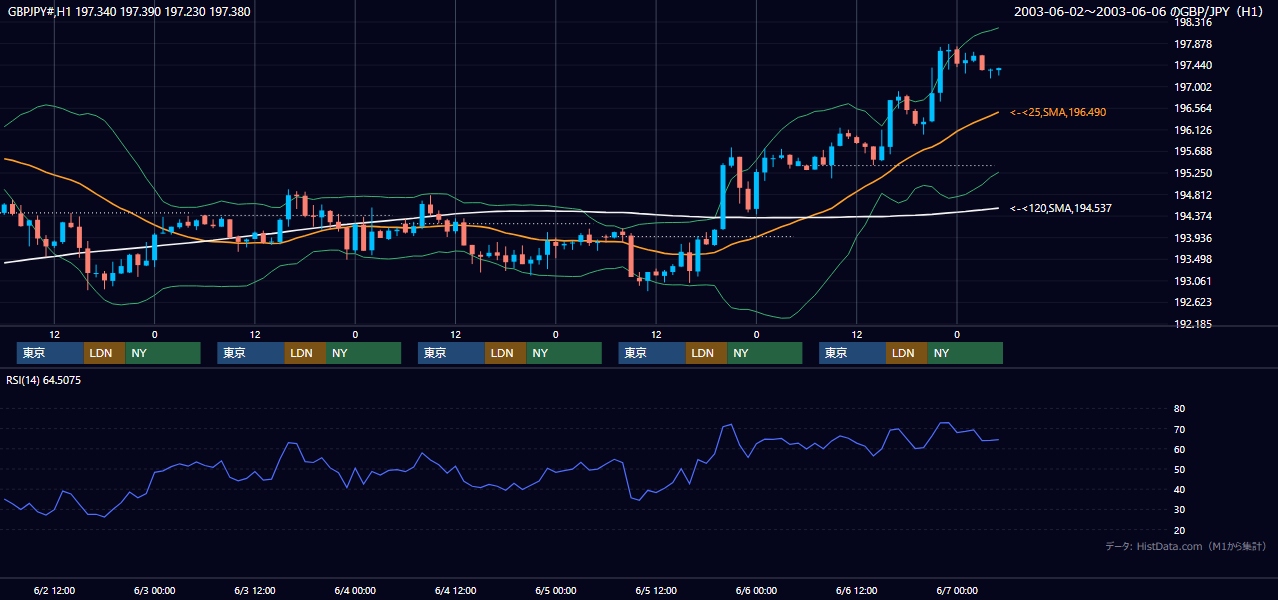This screenshot has height=600, width=1278.
Task: Click price axis label 198.316
Action: click(1193, 23)
